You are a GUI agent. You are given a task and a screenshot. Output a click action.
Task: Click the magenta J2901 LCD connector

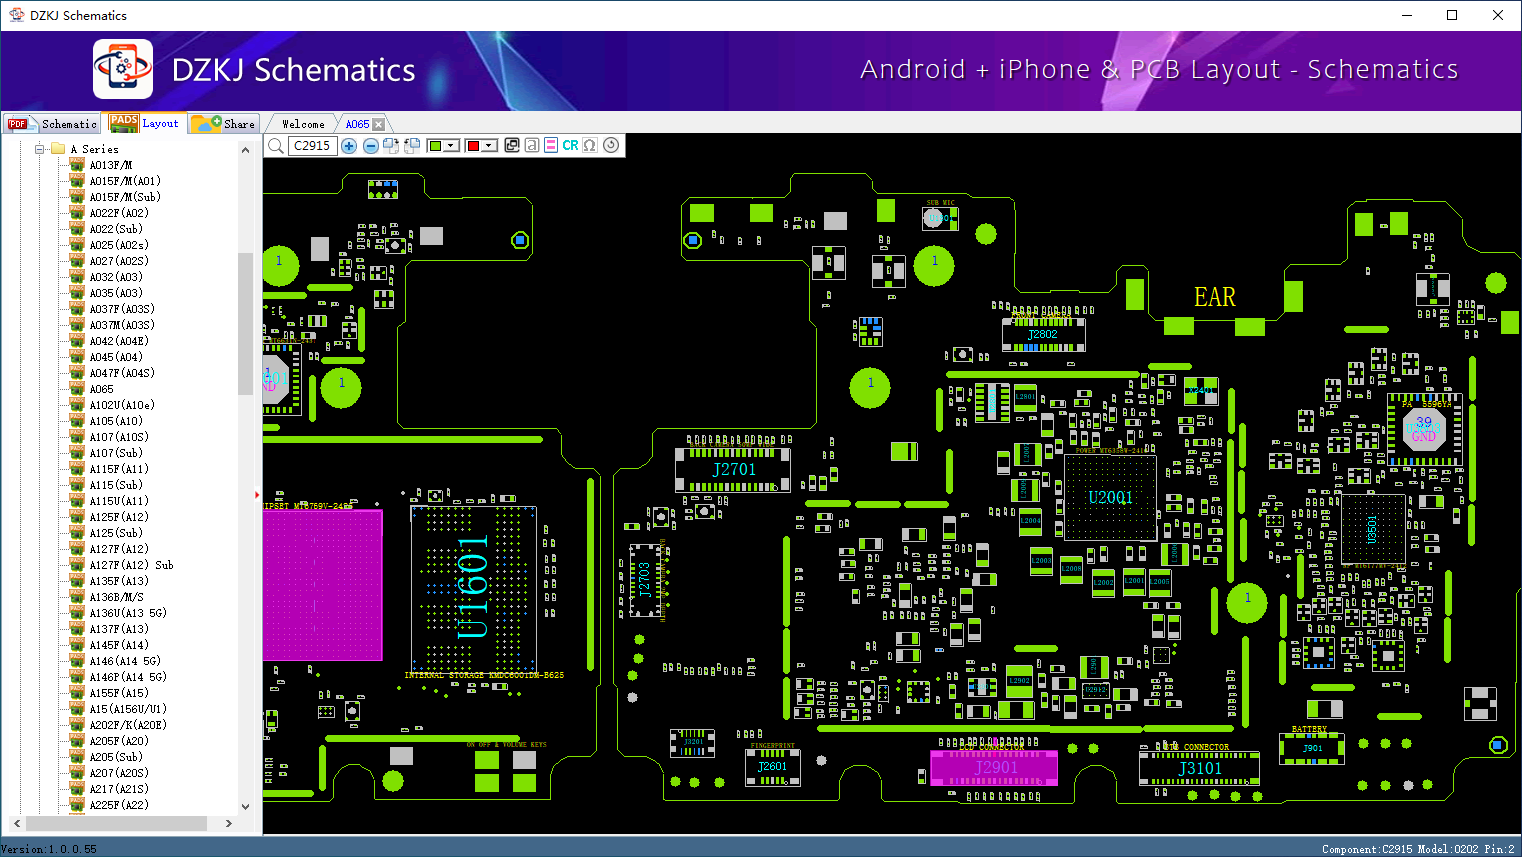click(994, 767)
